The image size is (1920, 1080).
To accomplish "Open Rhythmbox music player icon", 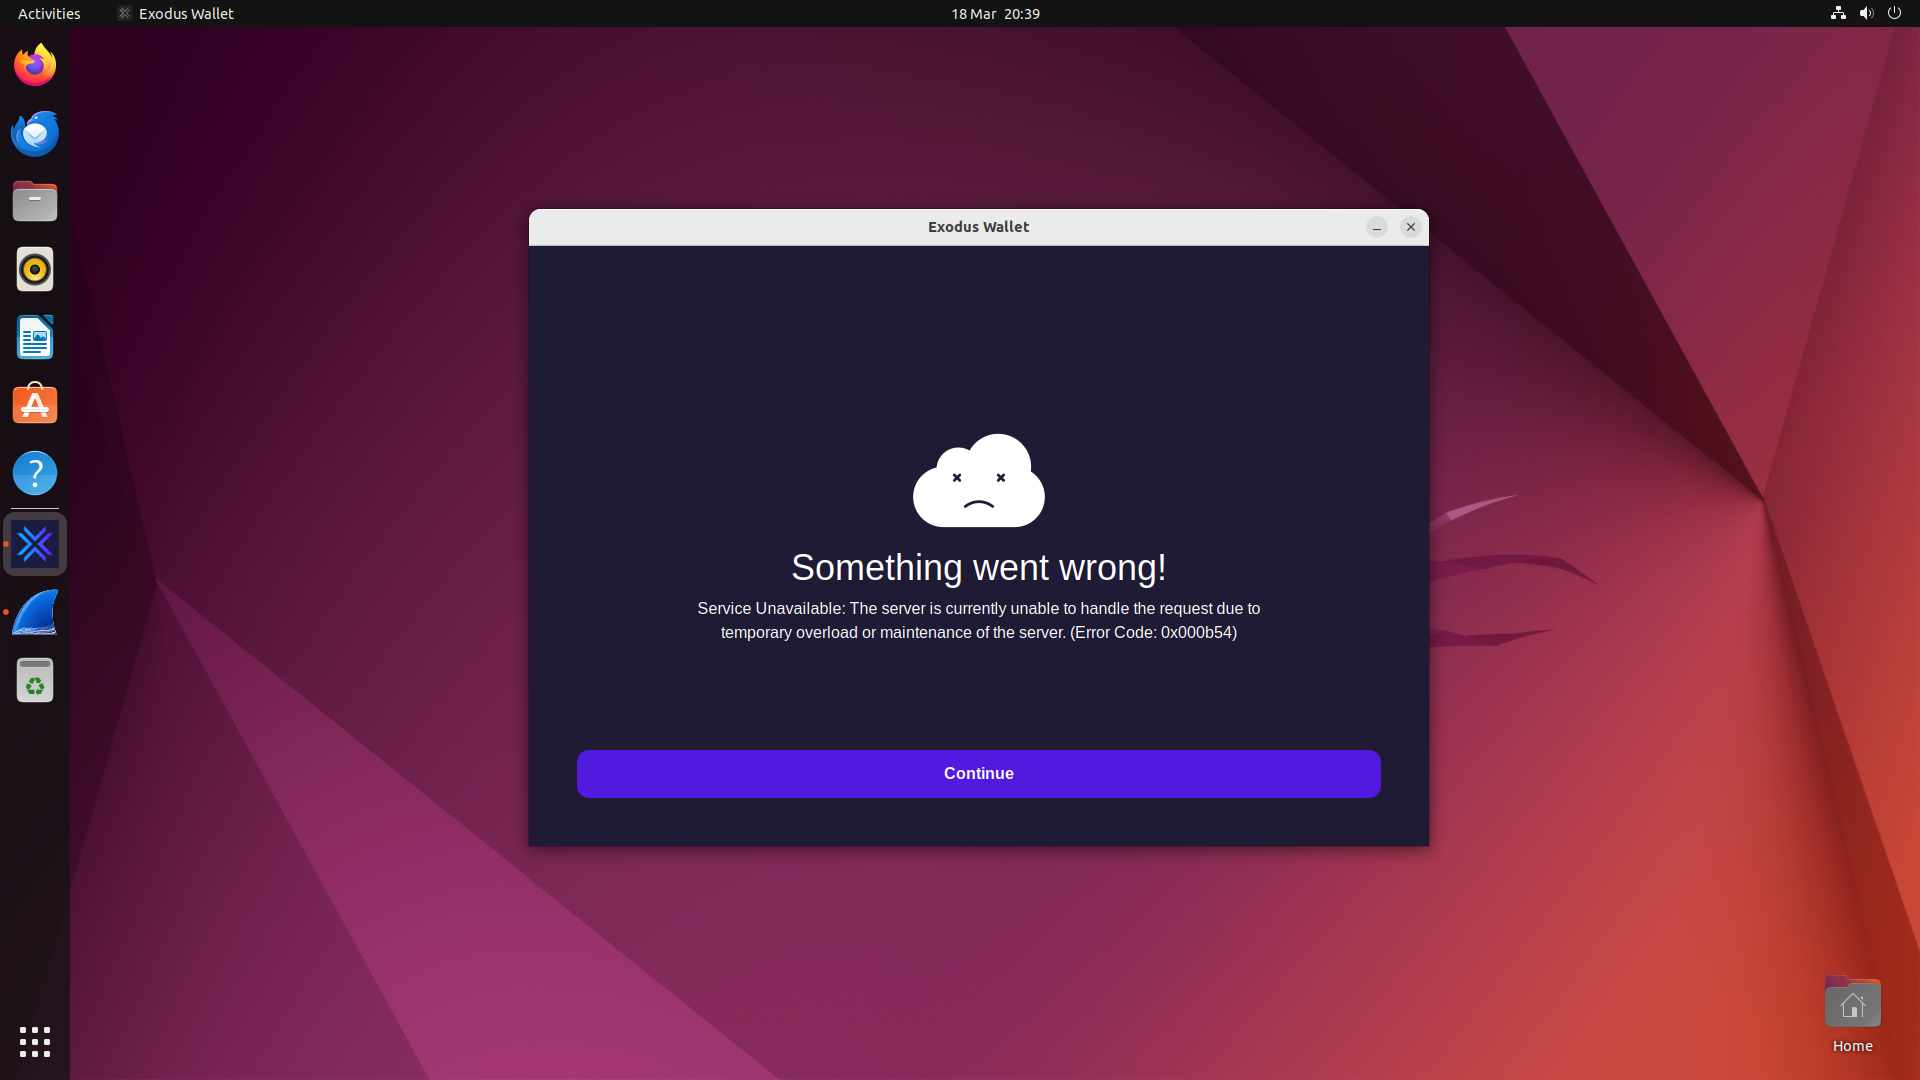I will (35, 270).
